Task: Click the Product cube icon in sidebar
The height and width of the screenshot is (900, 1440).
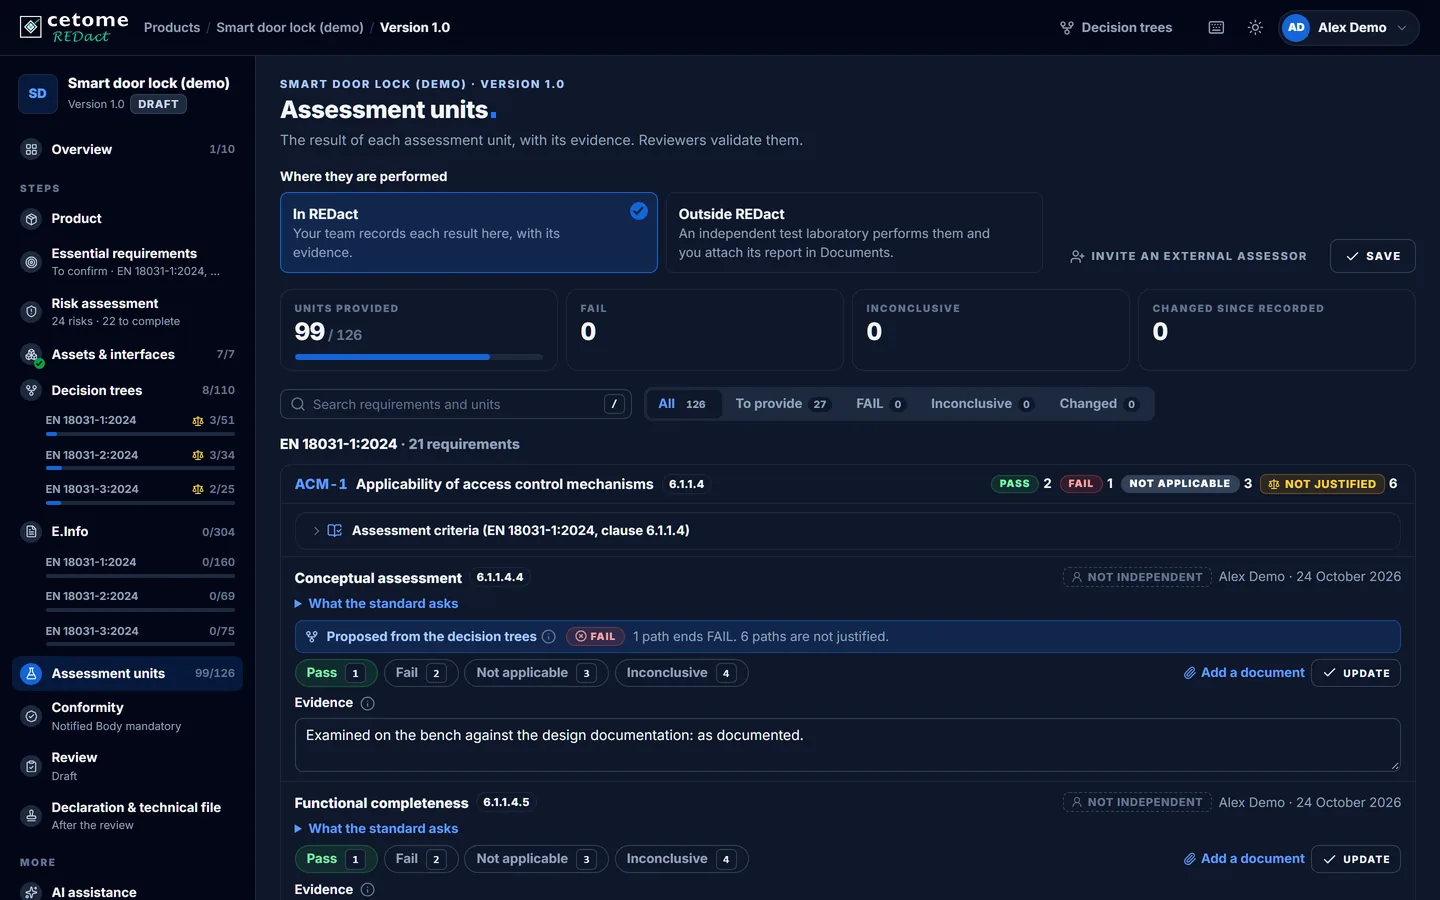Action: [31, 219]
